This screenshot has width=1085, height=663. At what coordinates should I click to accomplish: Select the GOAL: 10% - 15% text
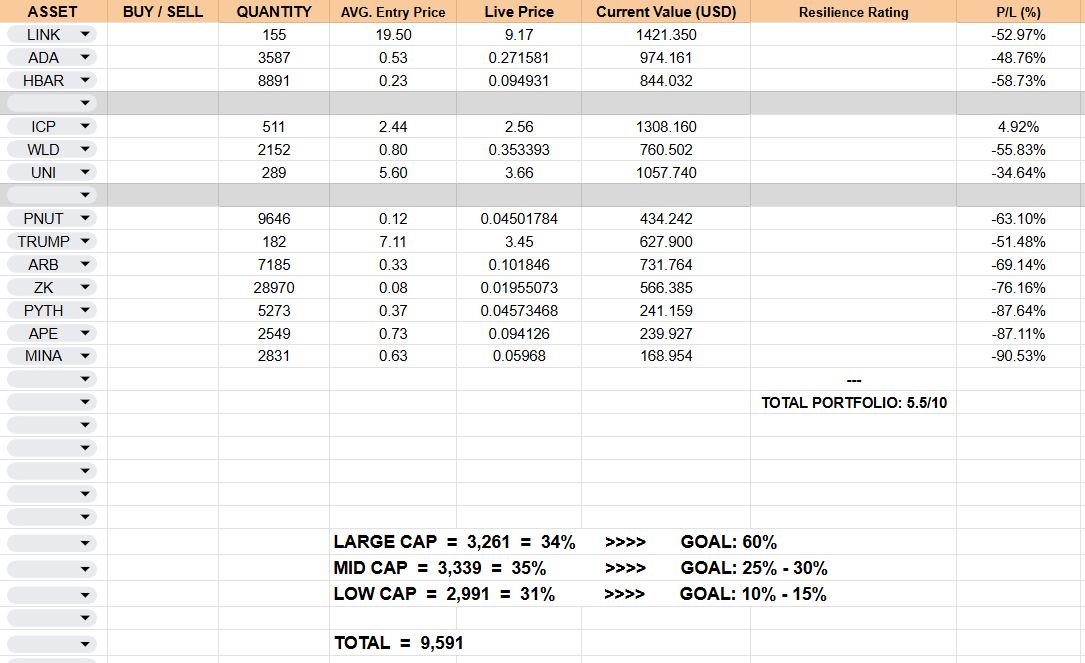[x=753, y=594]
